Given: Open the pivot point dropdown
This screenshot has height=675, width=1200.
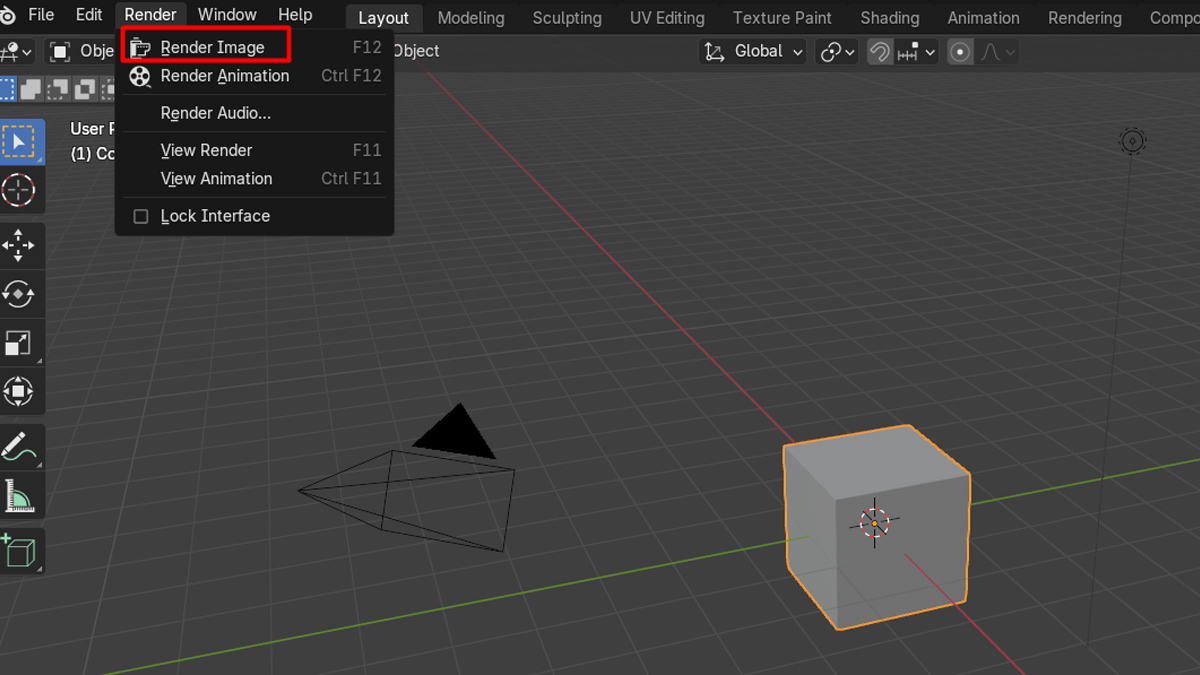Looking at the screenshot, I should pyautogui.click(x=837, y=52).
